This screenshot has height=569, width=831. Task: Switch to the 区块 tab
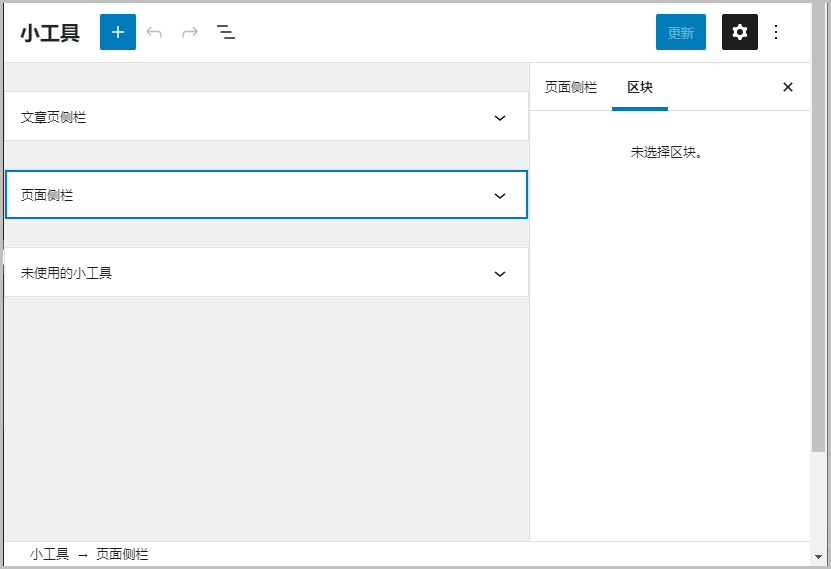[x=640, y=87]
